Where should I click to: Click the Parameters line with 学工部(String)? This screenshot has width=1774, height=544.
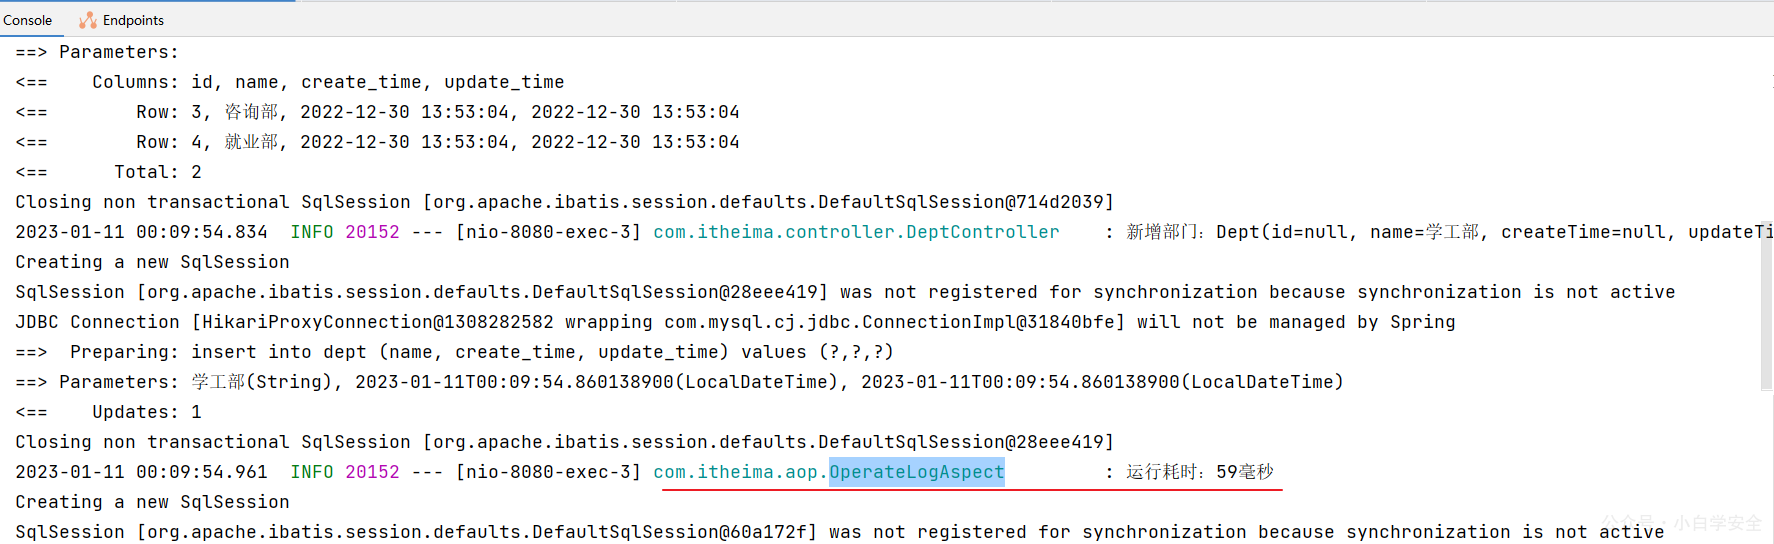[679, 382]
